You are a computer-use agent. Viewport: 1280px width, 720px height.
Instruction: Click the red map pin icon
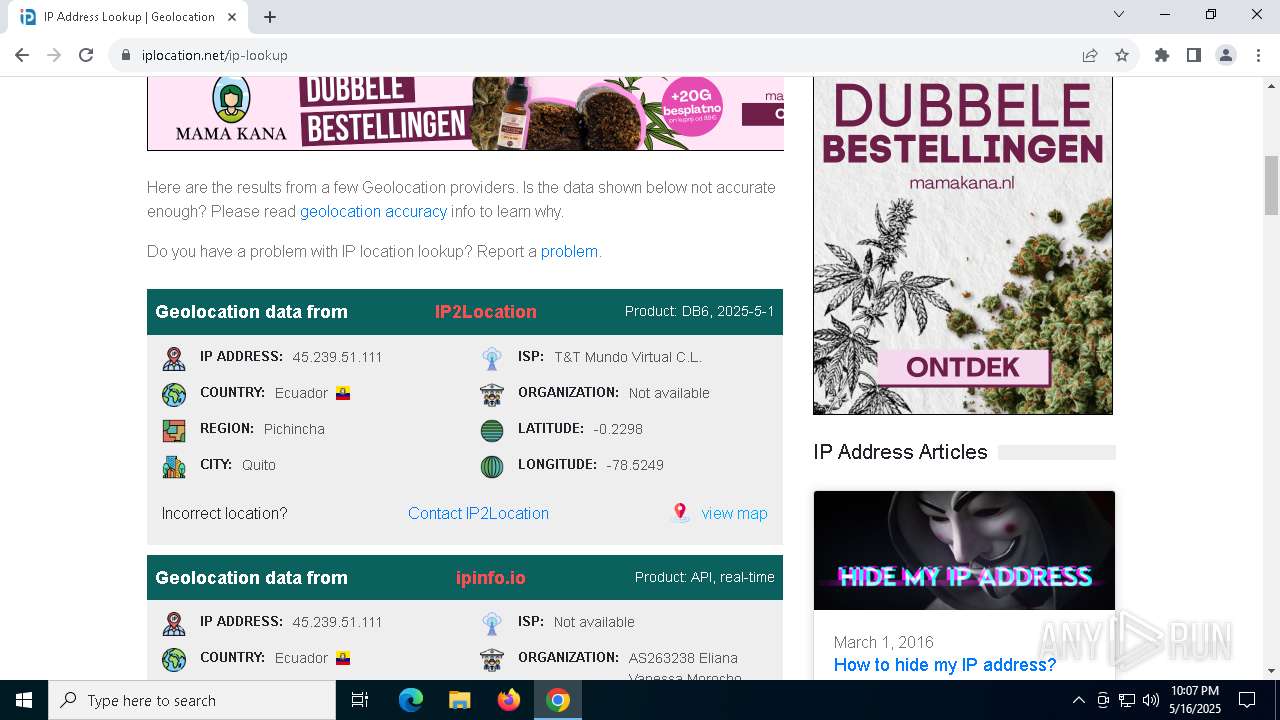[x=680, y=512]
